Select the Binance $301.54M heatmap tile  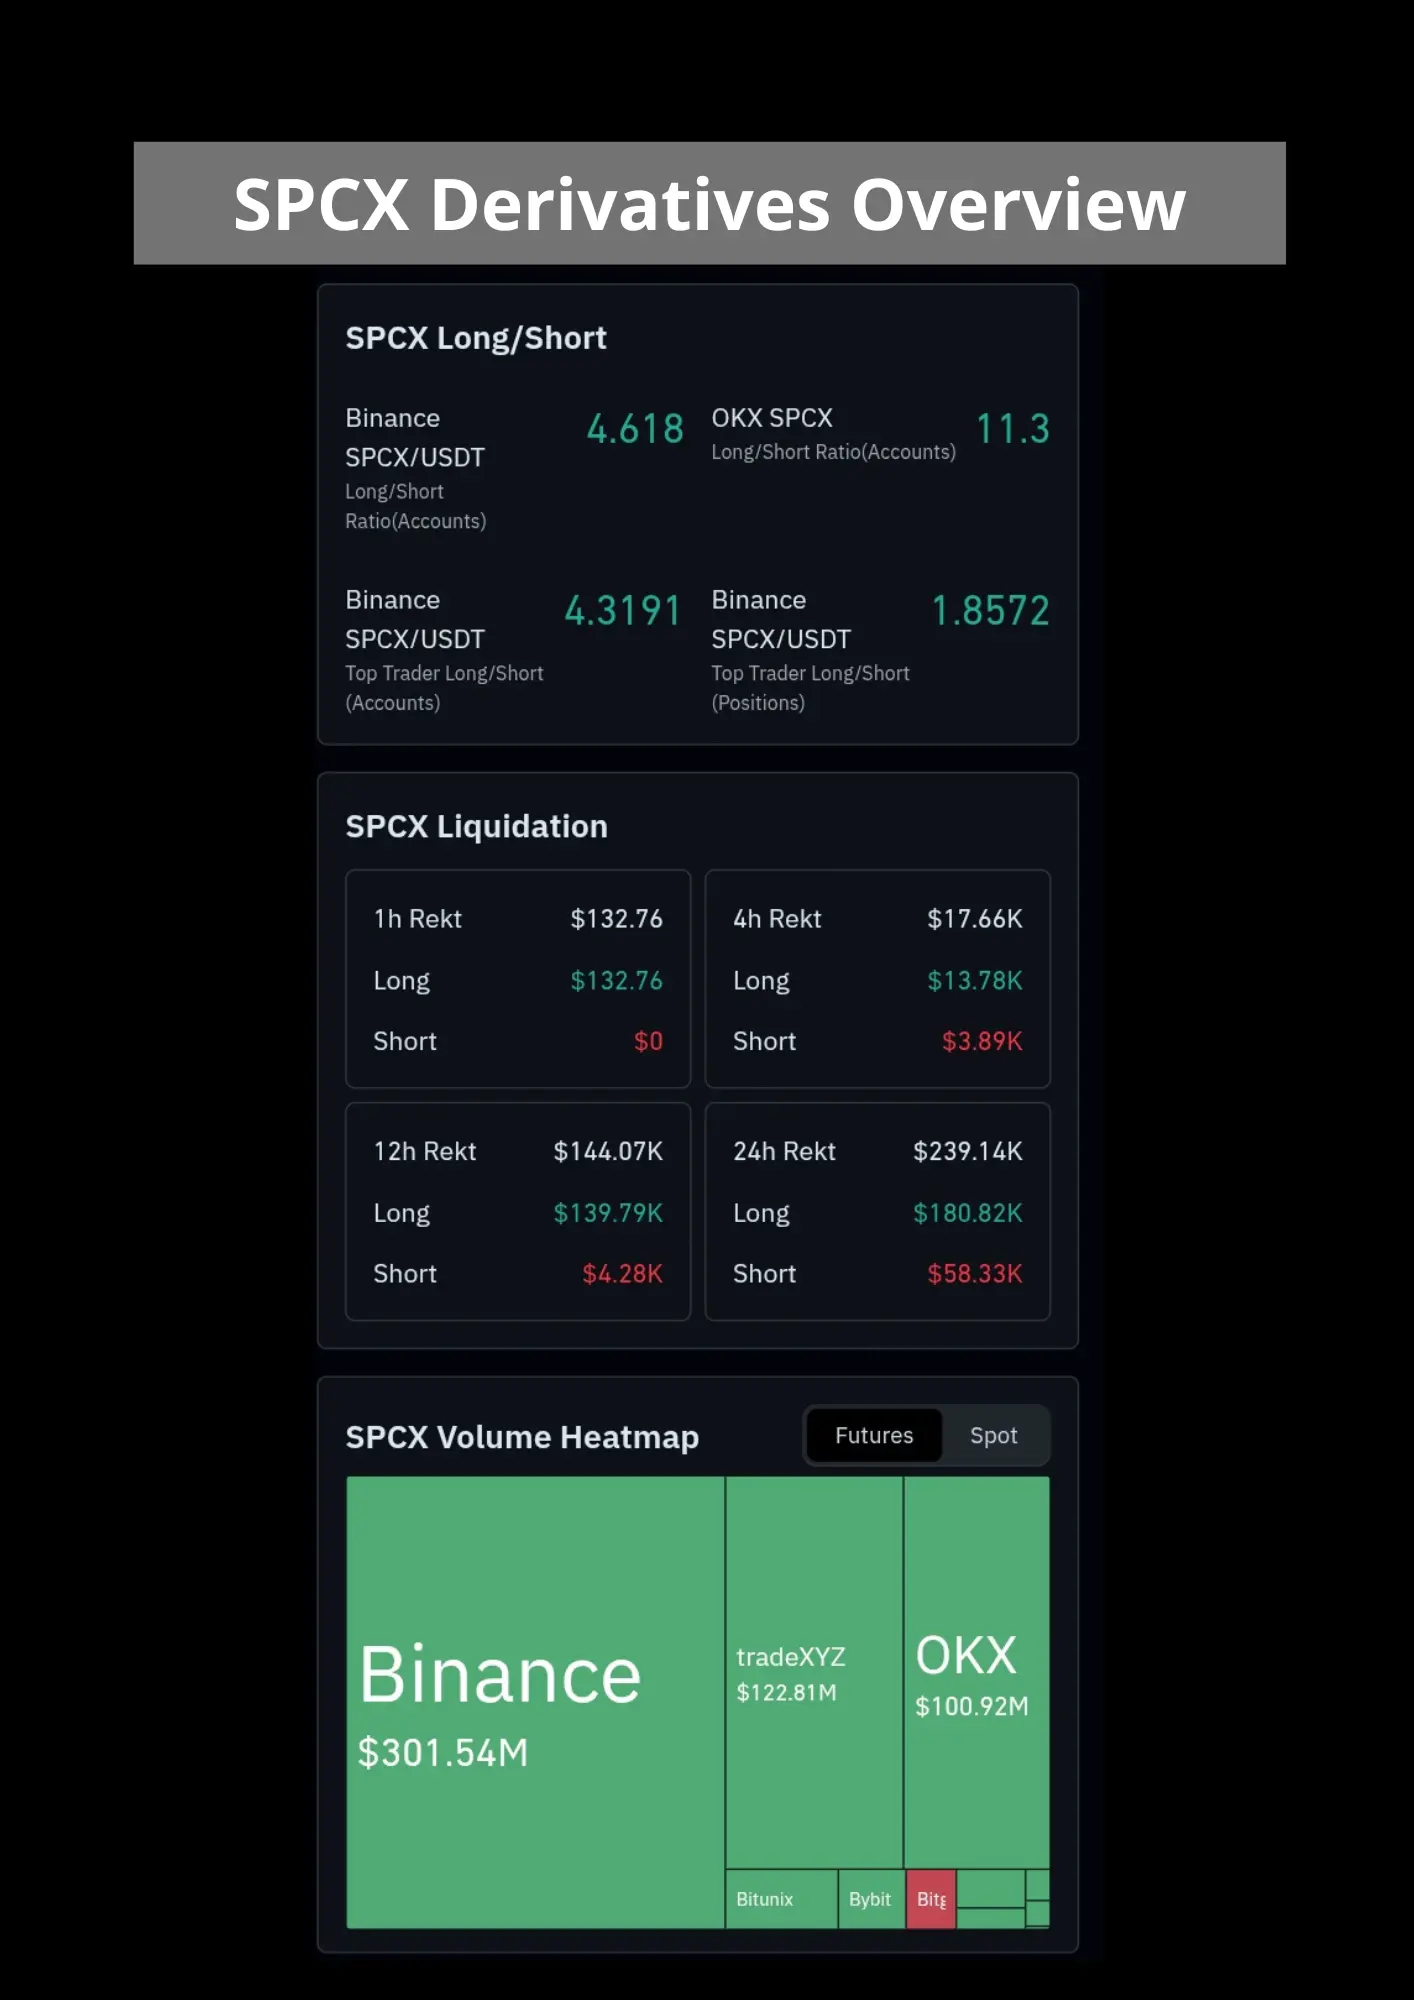(x=535, y=1702)
